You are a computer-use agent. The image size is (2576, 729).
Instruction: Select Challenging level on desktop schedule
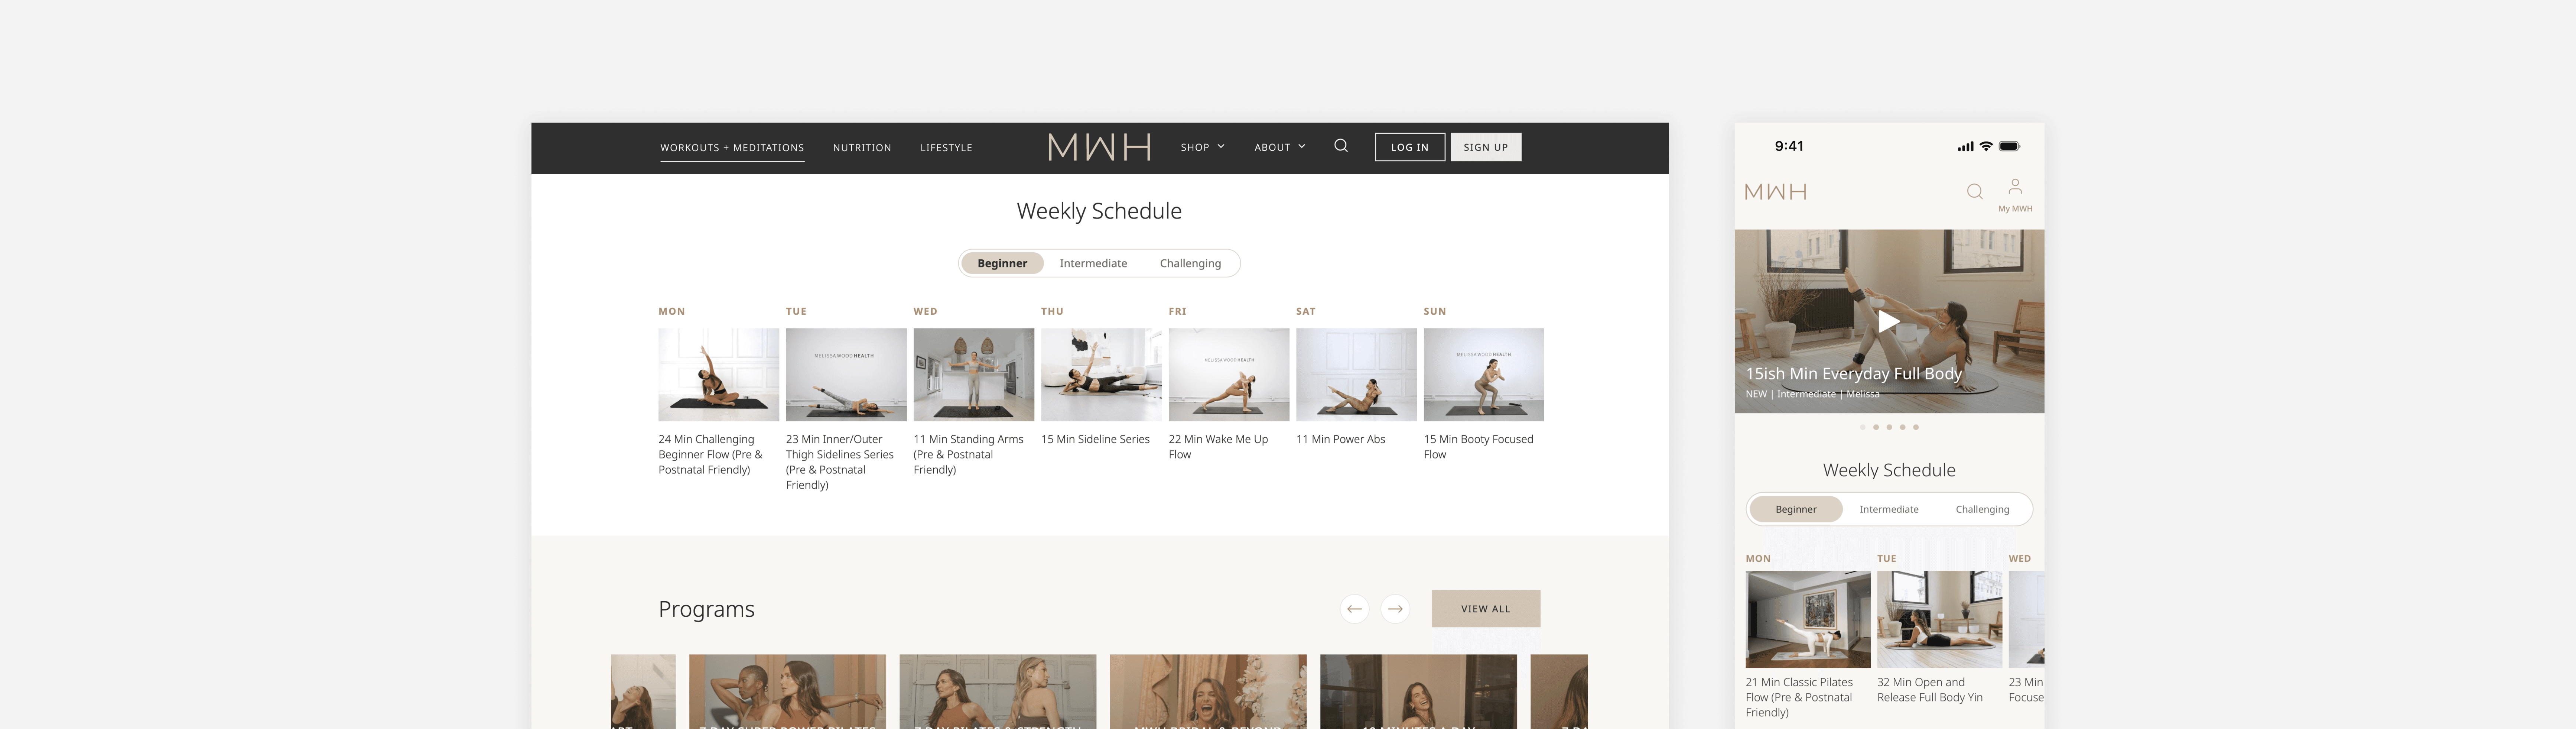click(x=1190, y=263)
